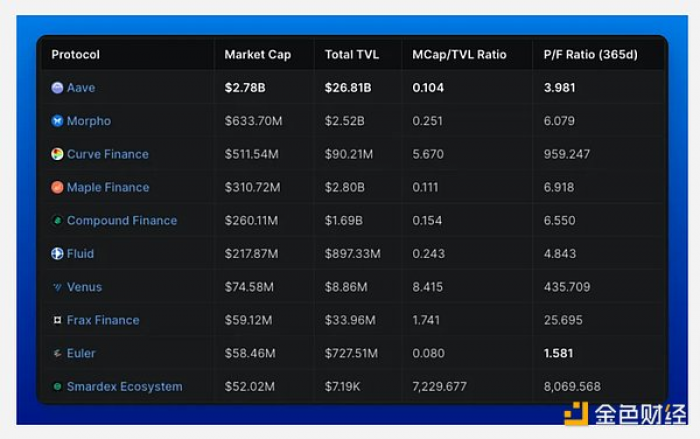
Task: Click the Maple Finance logo icon
Action: tap(57, 187)
